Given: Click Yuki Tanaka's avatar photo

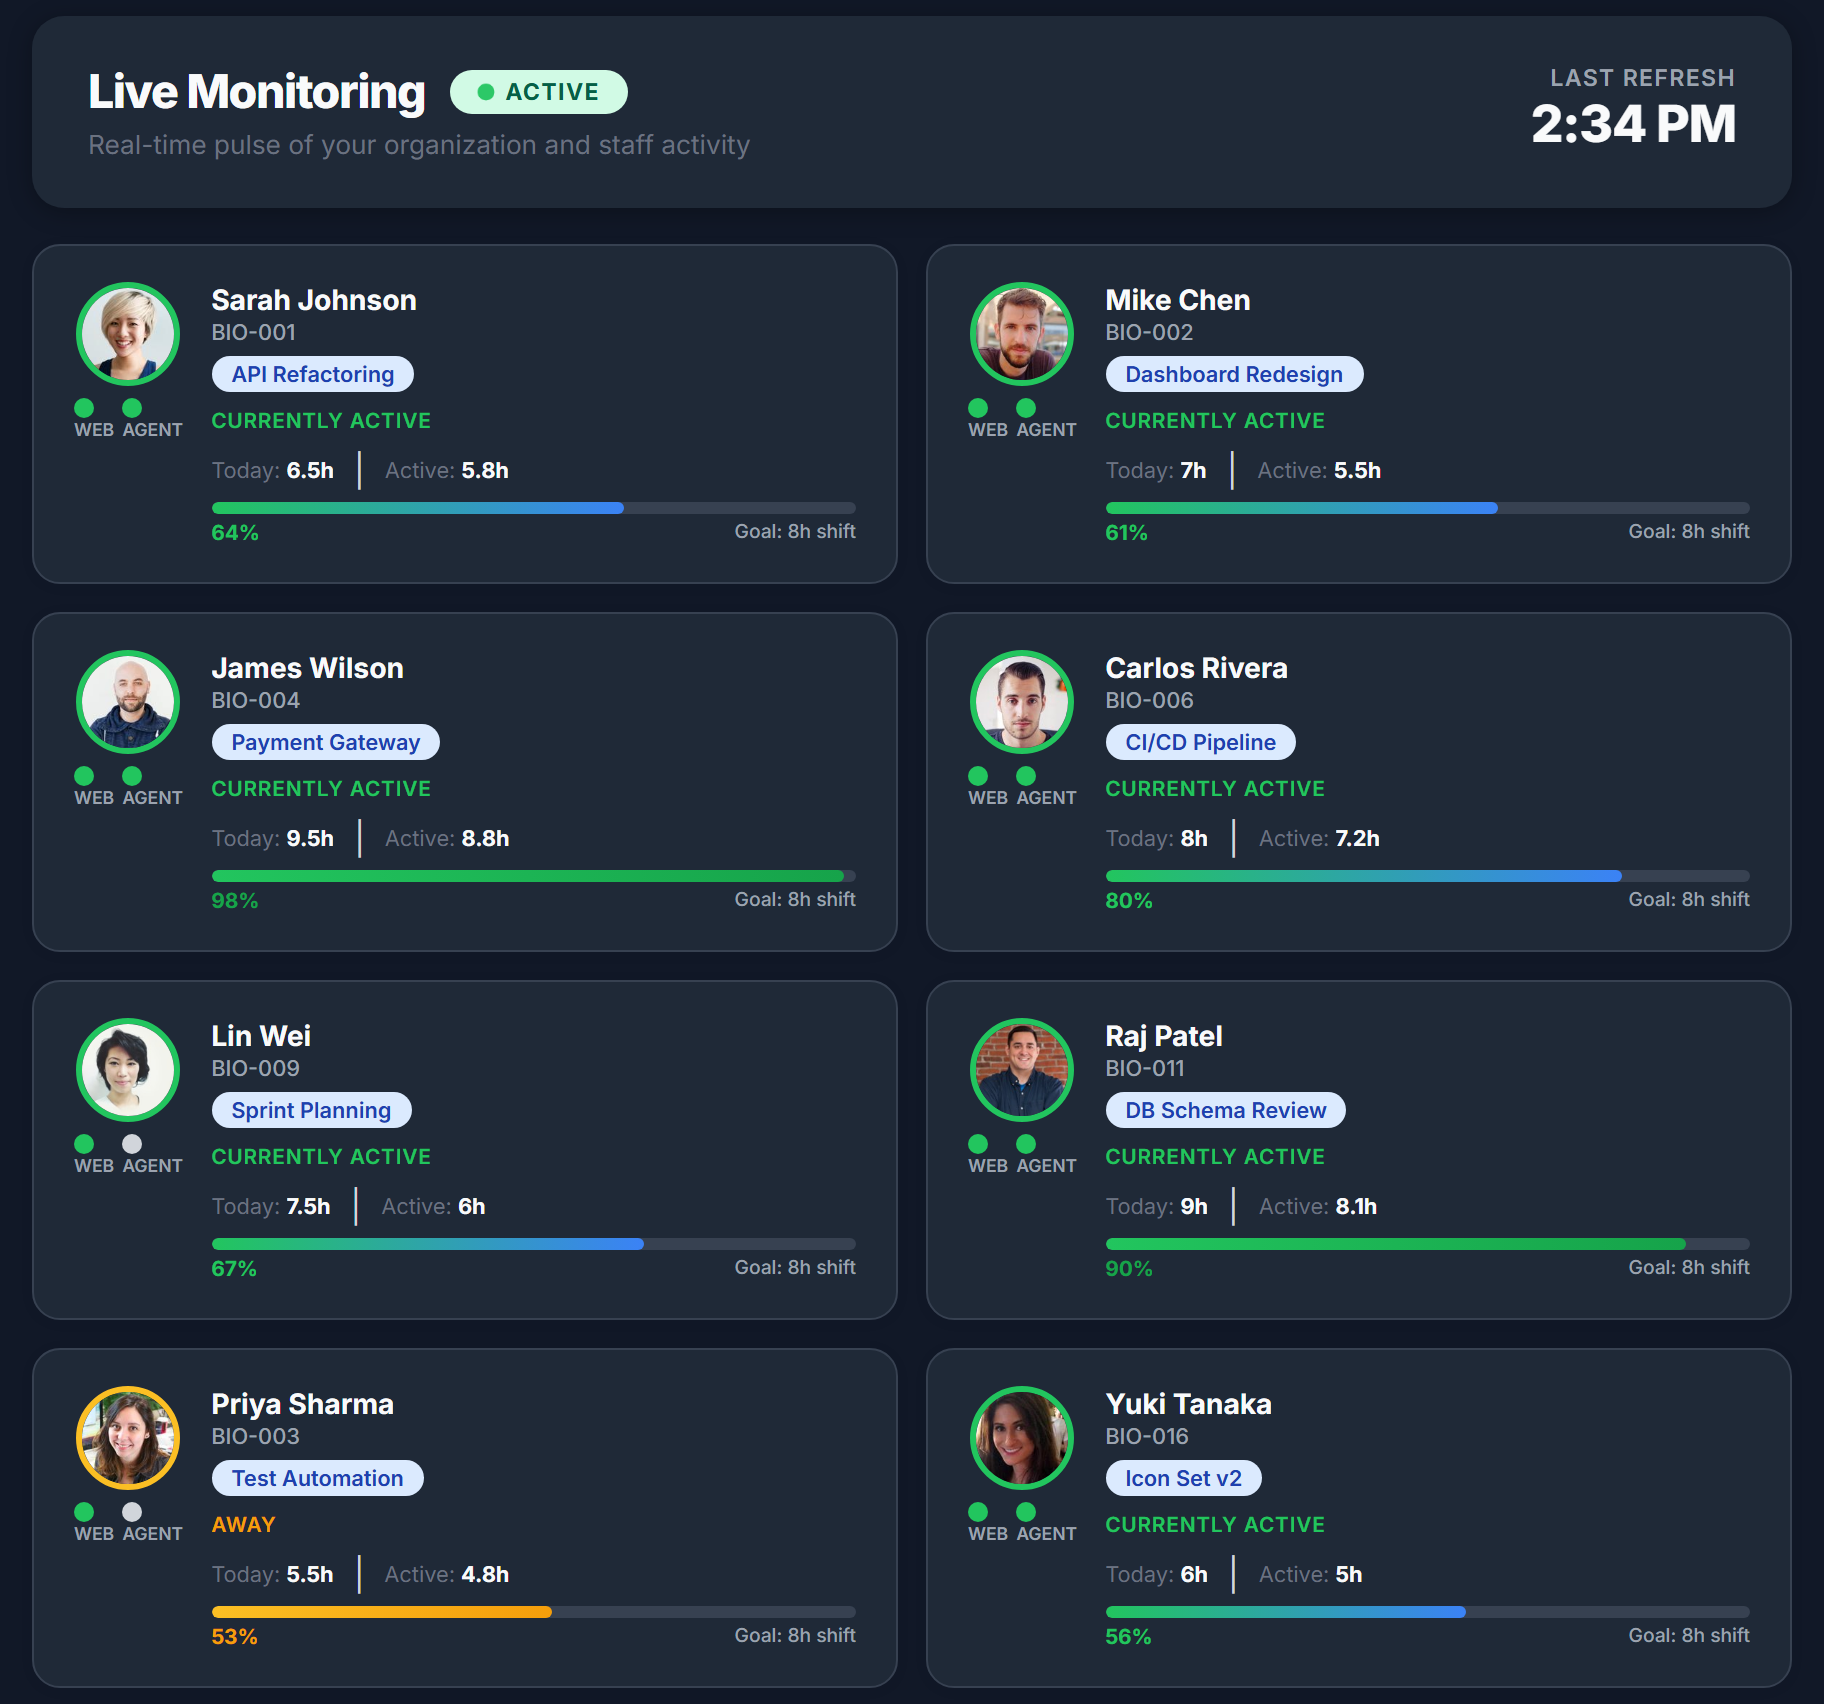Looking at the screenshot, I should [1022, 1438].
